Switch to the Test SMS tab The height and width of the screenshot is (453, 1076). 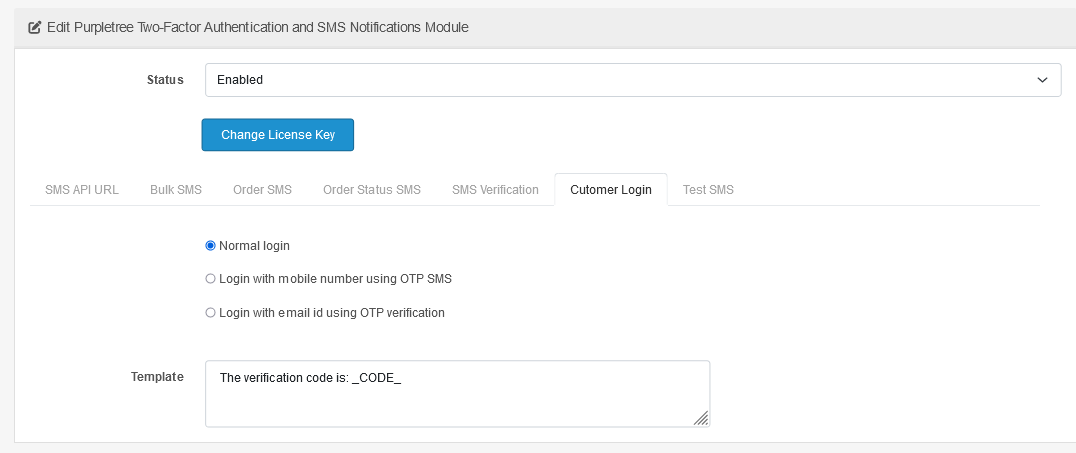coord(708,190)
